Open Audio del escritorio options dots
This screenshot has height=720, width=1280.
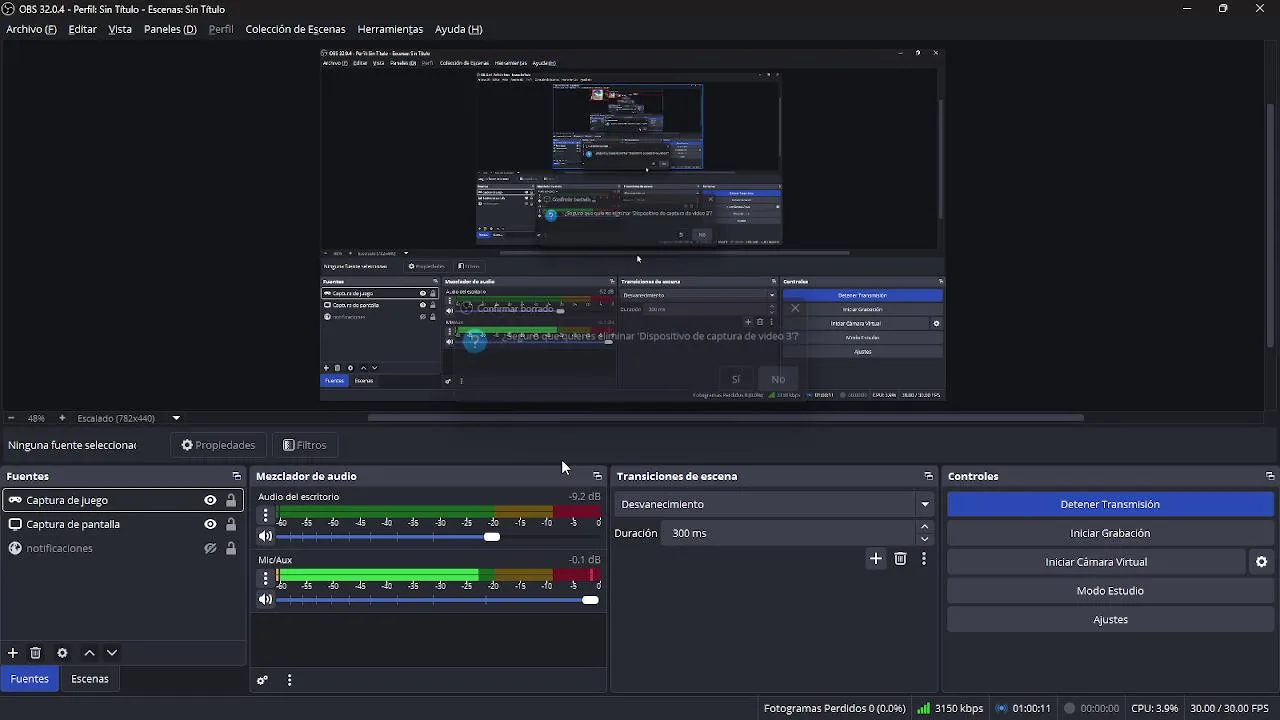265,516
